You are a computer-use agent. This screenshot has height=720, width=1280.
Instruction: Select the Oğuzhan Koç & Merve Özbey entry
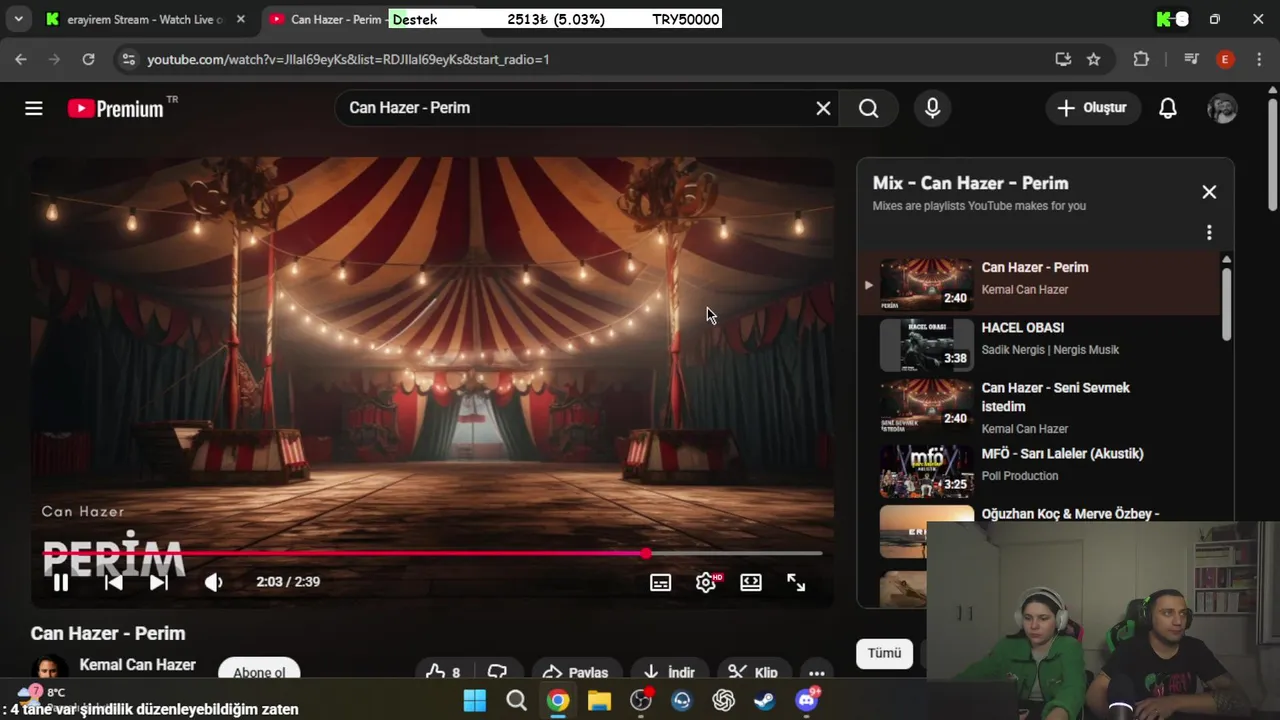tap(1070, 514)
